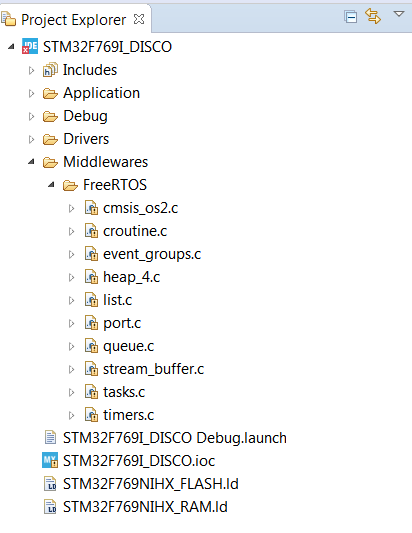Expand the stream_buffer.c file node
Screen dimensions: 412x533
[x=71, y=370]
